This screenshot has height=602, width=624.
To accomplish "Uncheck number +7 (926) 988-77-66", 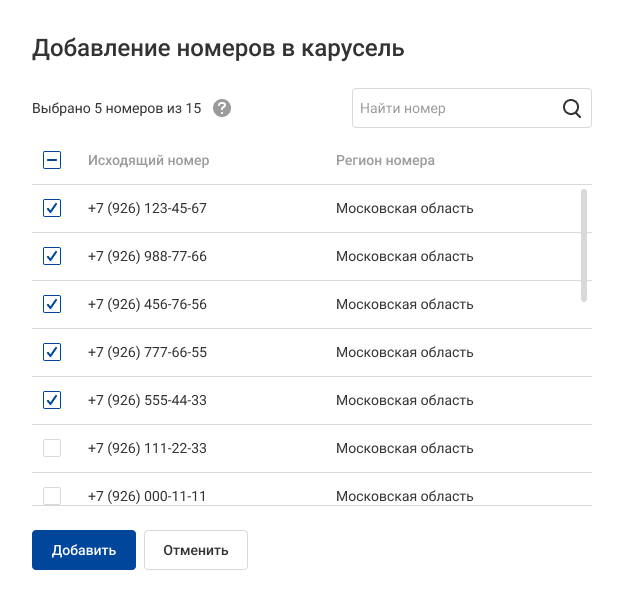I will pyautogui.click(x=52, y=256).
